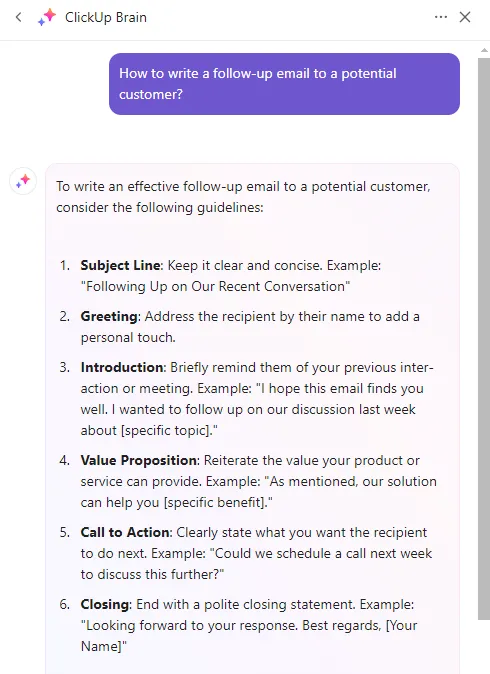The width and height of the screenshot is (490, 674).
Task: Click the ClickUp Brain sparkle logo
Action: point(47,17)
